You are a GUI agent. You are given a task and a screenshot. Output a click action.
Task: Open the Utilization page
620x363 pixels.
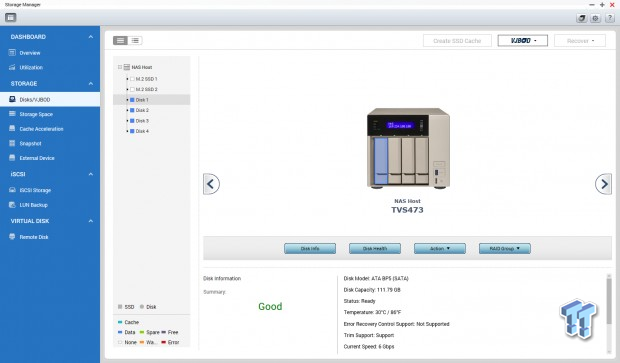(31, 67)
